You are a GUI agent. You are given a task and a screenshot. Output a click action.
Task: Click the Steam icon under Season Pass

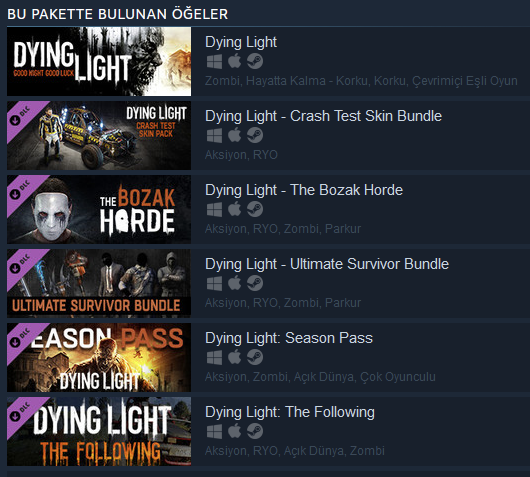(255, 358)
